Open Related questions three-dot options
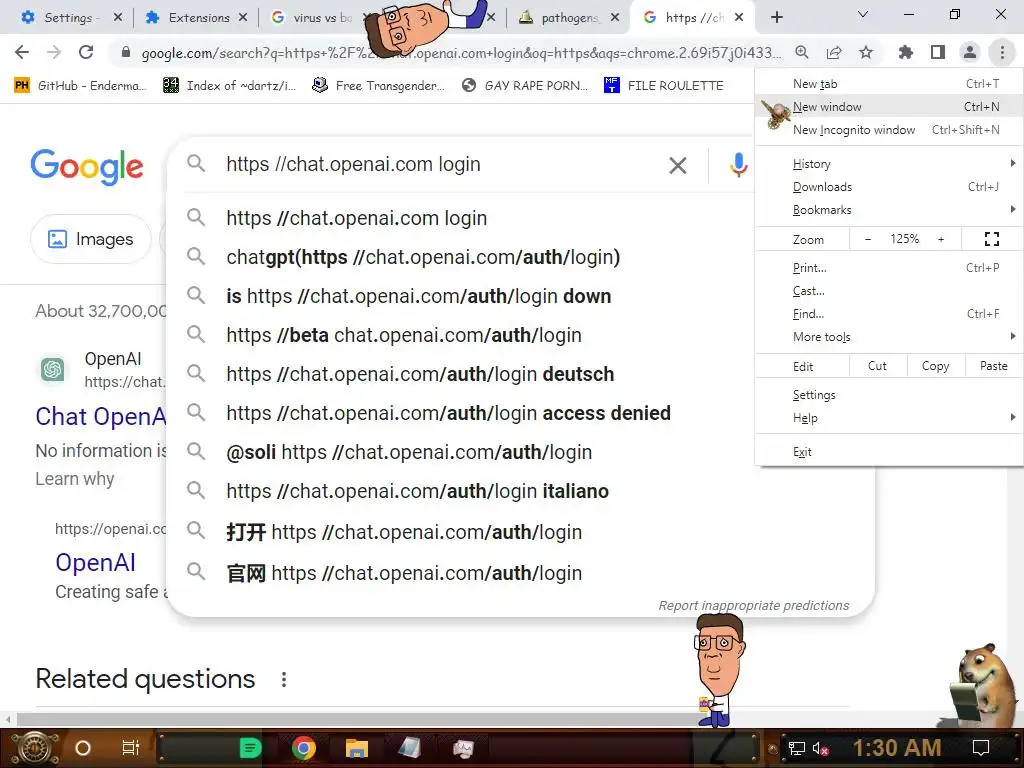Viewport: 1024px width, 768px height. pos(283,680)
